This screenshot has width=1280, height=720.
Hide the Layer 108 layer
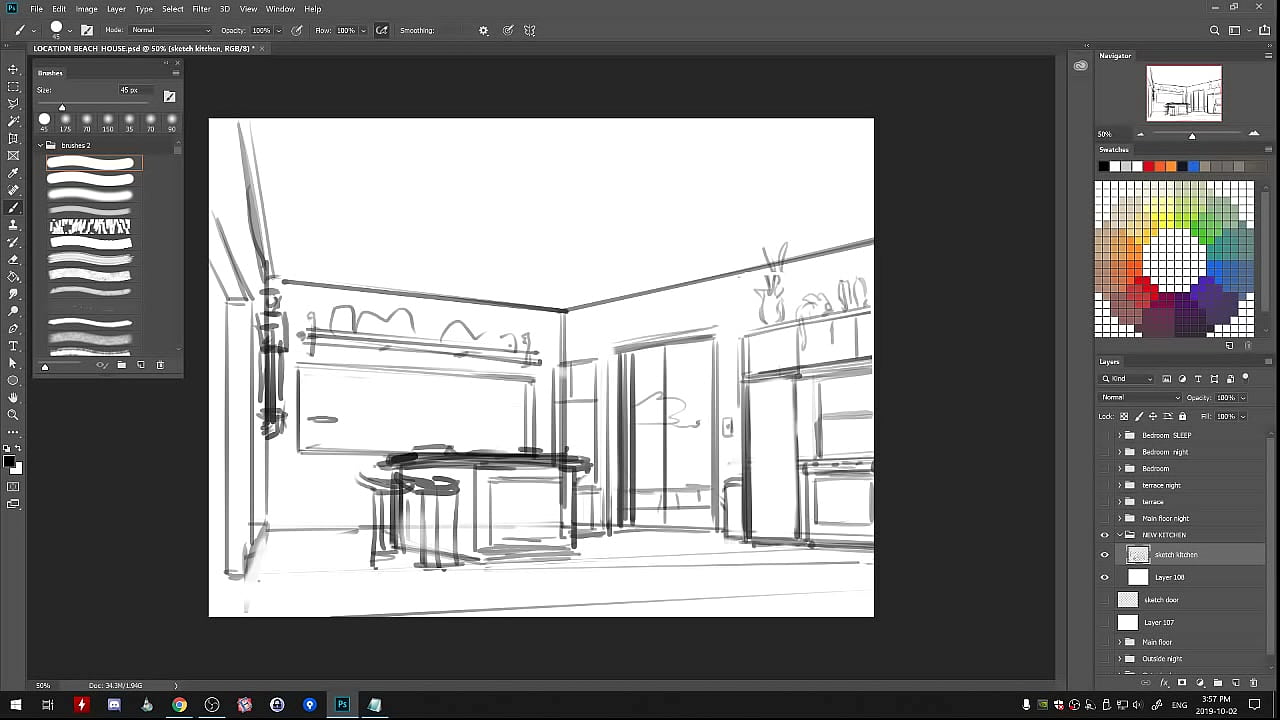(1105, 577)
